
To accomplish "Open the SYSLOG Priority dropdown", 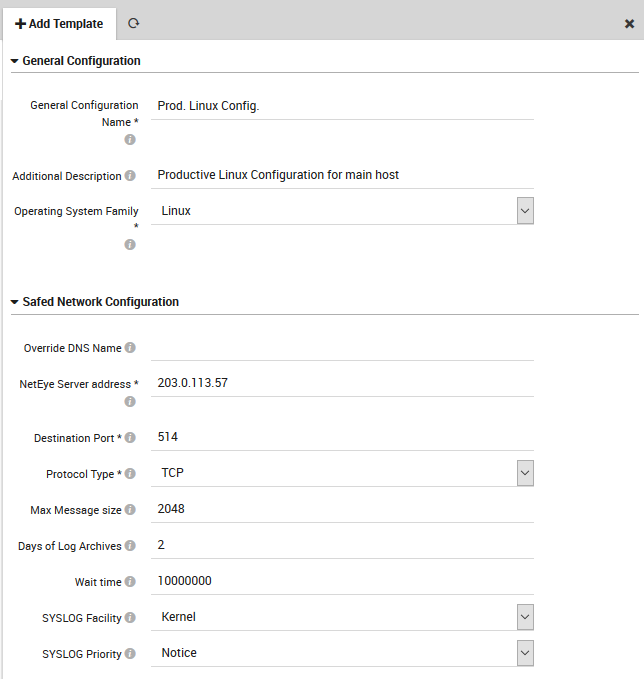I will click(525, 653).
